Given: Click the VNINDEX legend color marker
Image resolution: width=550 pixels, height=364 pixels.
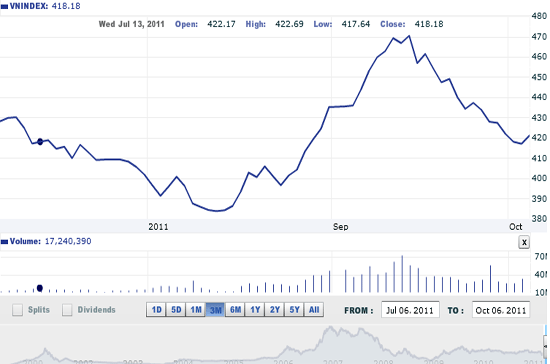Looking at the screenshot, I should point(4,7).
